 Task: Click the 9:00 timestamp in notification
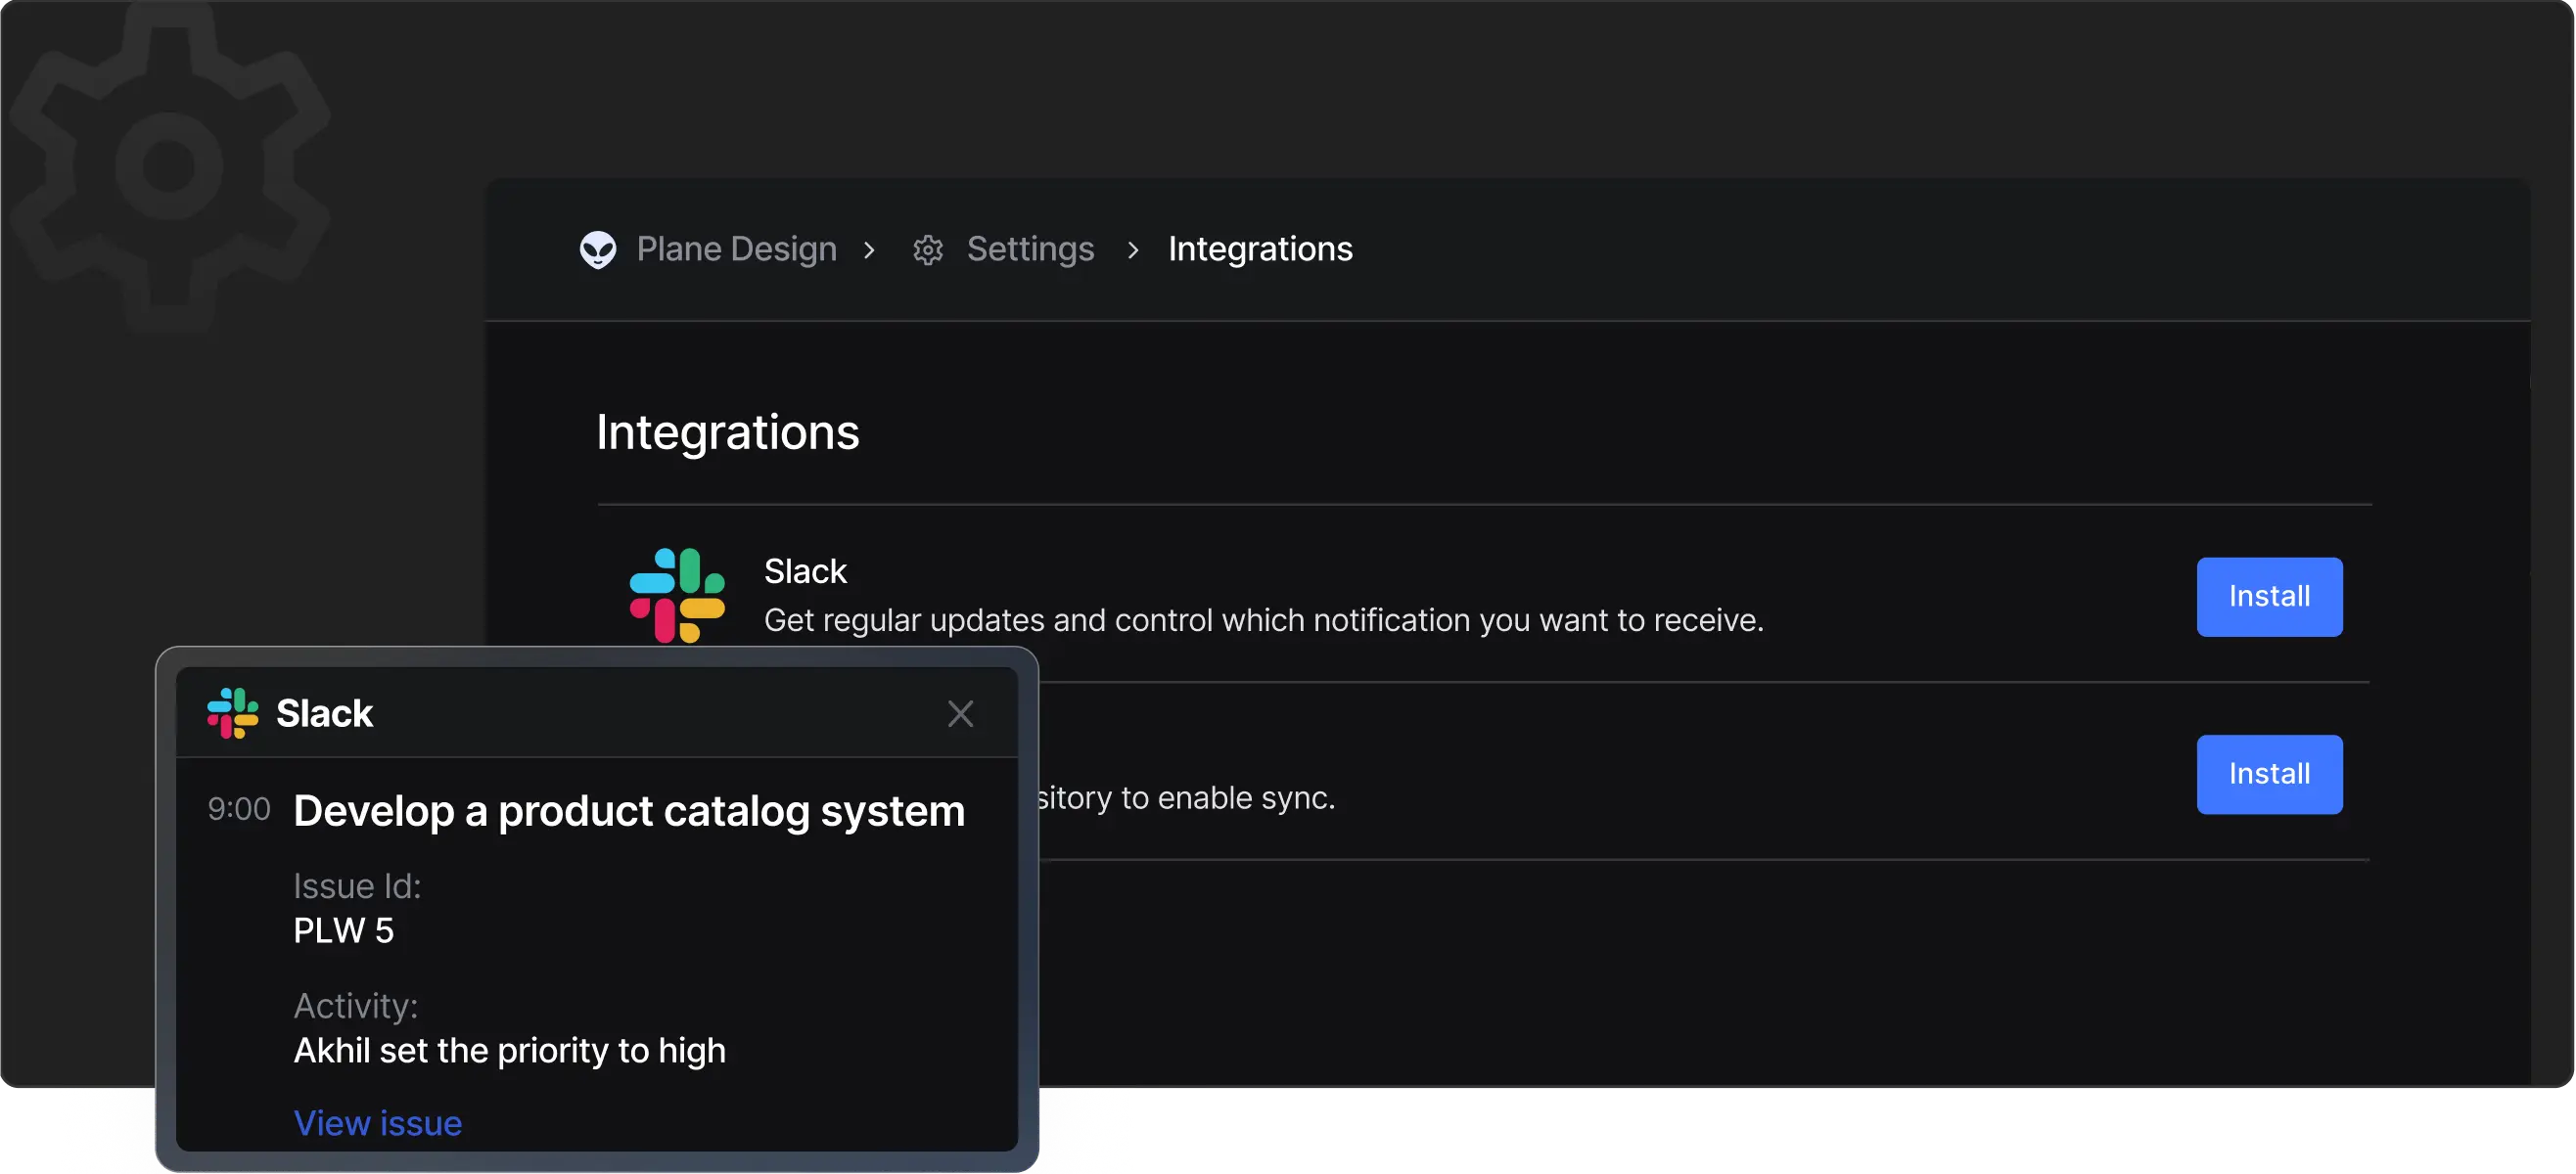click(238, 808)
